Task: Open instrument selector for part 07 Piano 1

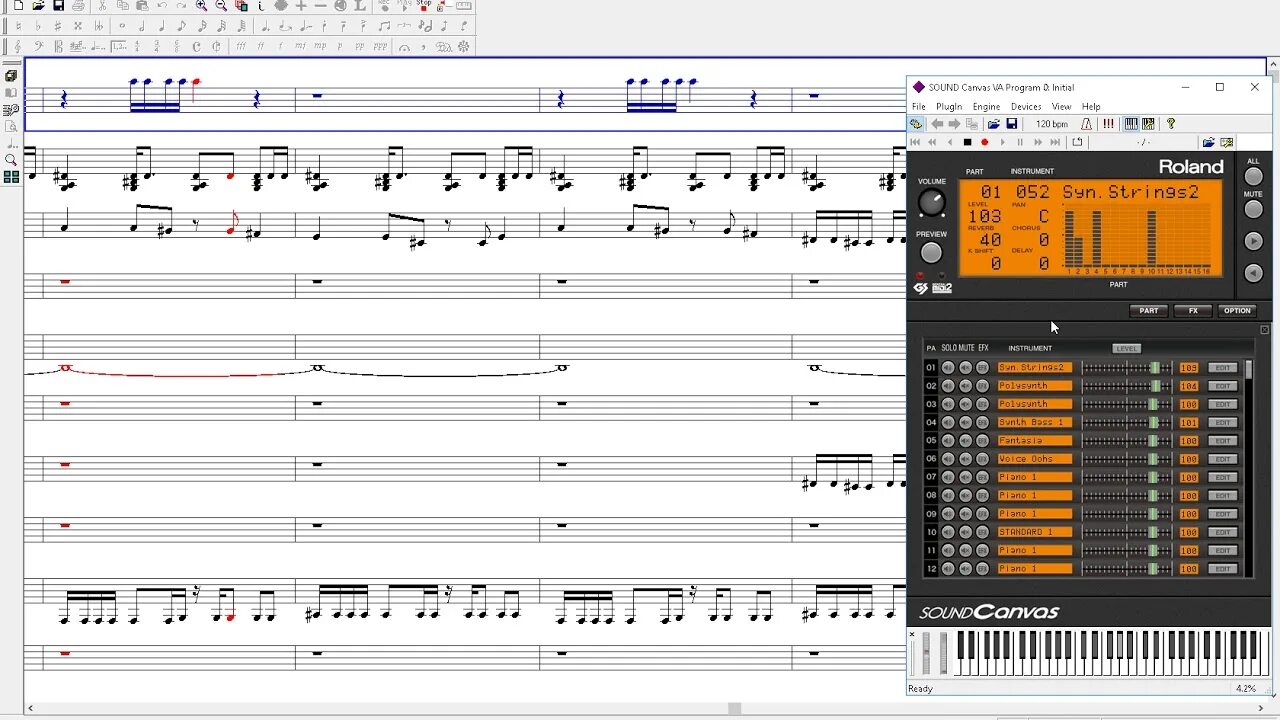Action: click(x=1035, y=477)
